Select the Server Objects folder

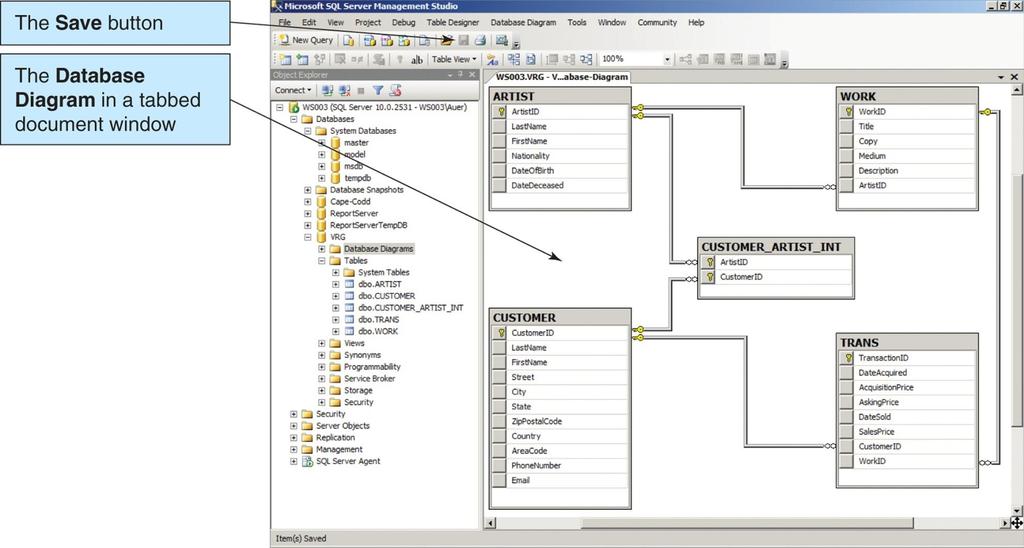(343, 425)
